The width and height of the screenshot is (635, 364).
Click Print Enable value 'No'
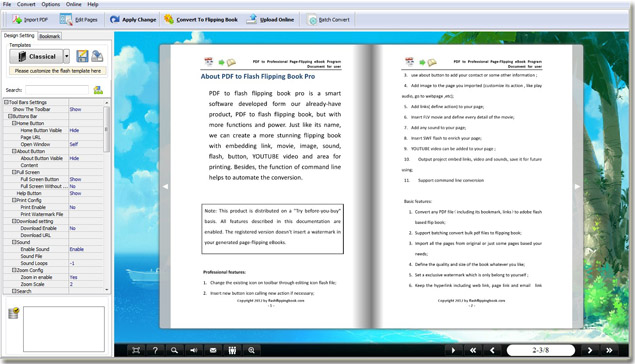coord(72,207)
